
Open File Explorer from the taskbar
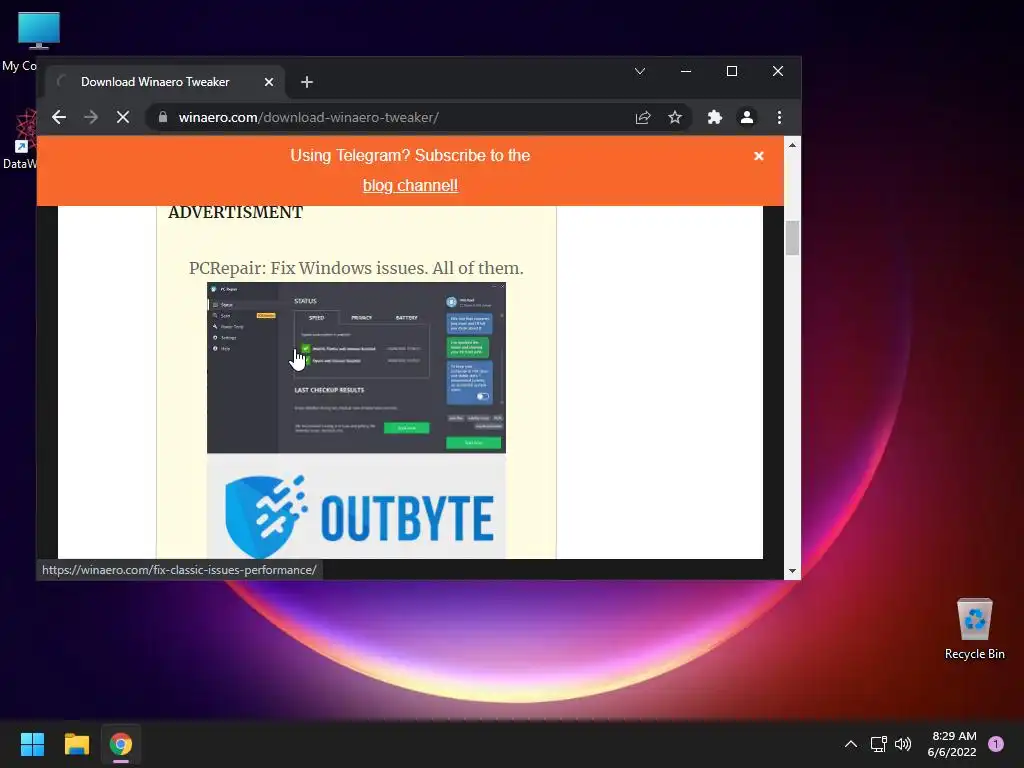pyautogui.click(x=76, y=744)
